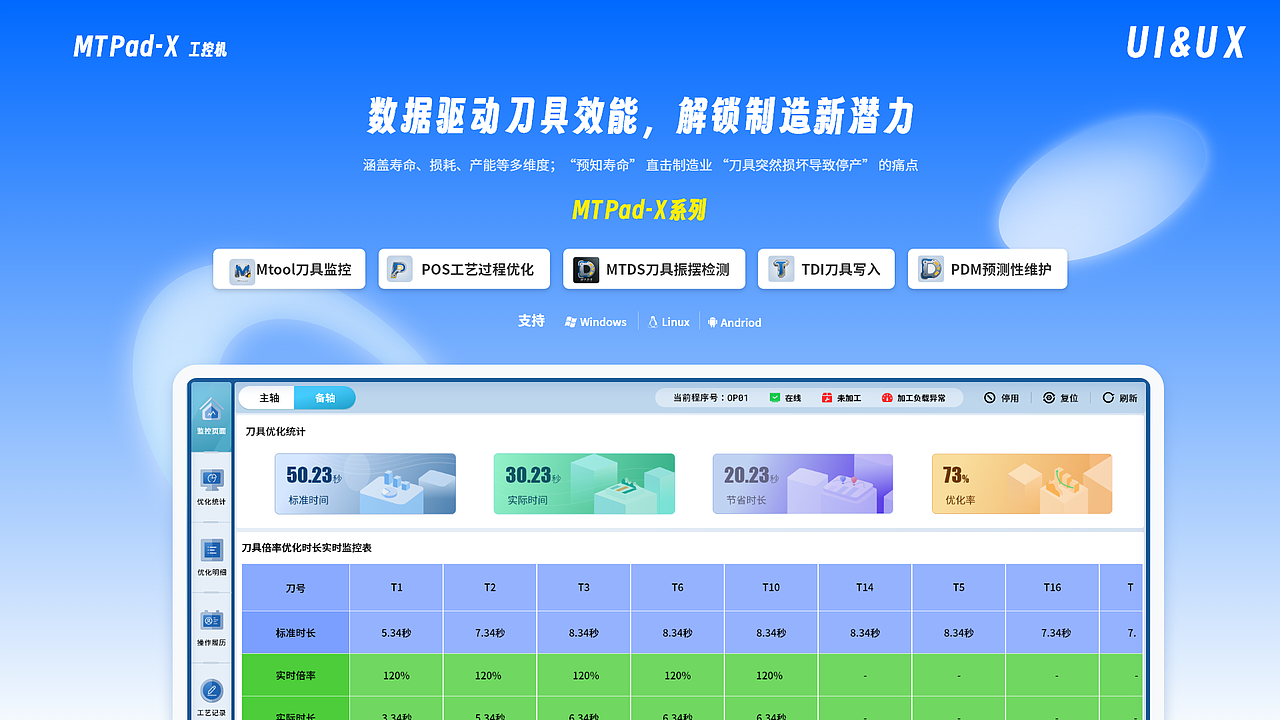This screenshot has height=720, width=1280.
Task: Click the Android robot icon
Action: pyautogui.click(x=713, y=322)
